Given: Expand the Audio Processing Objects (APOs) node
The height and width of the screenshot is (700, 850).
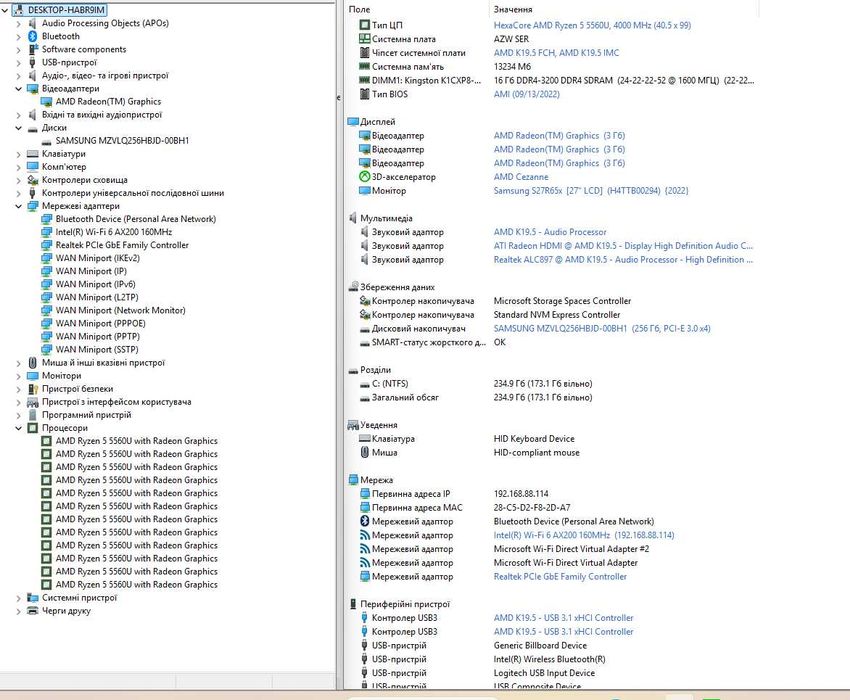Looking at the screenshot, I should pos(18,23).
